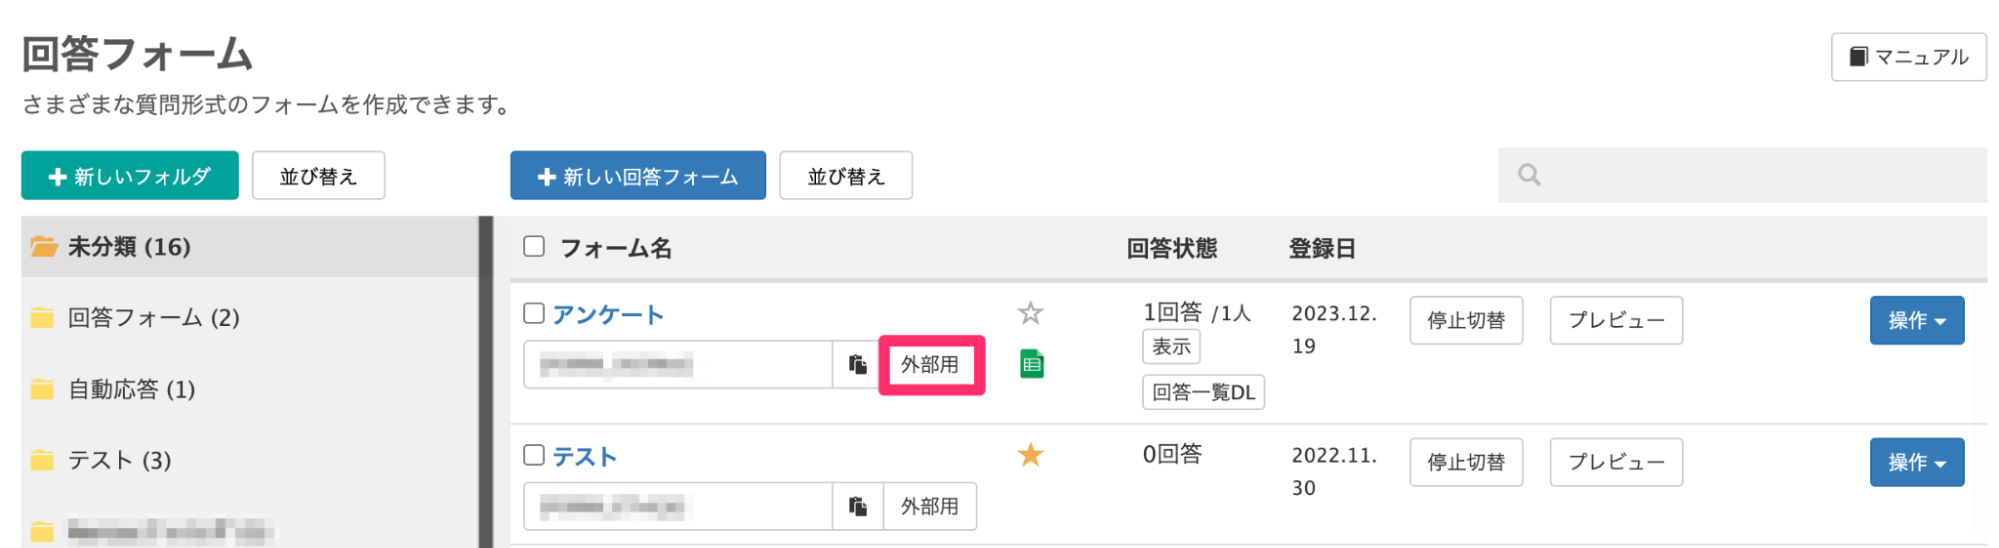Select the テスト row checkbox

(534, 456)
